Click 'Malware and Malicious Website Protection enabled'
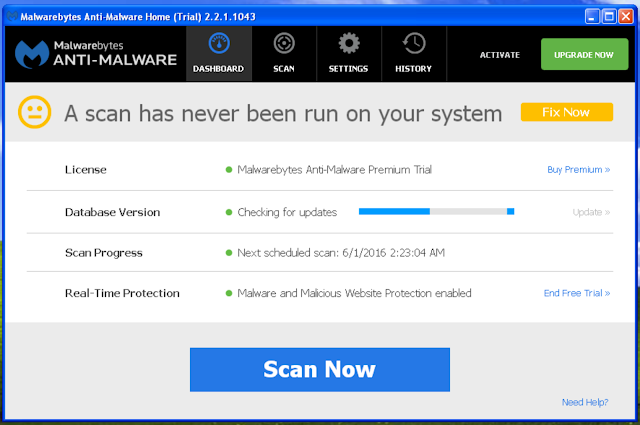640x425 pixels. 354,293
